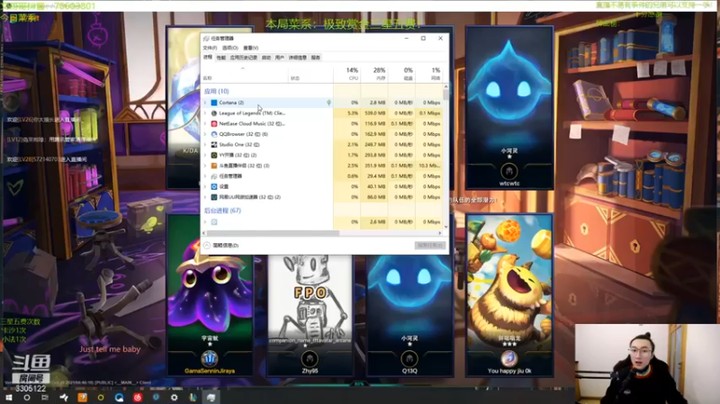Open the 查看(V) menu
Screen dimensions: 720x404
click(251, 48)
